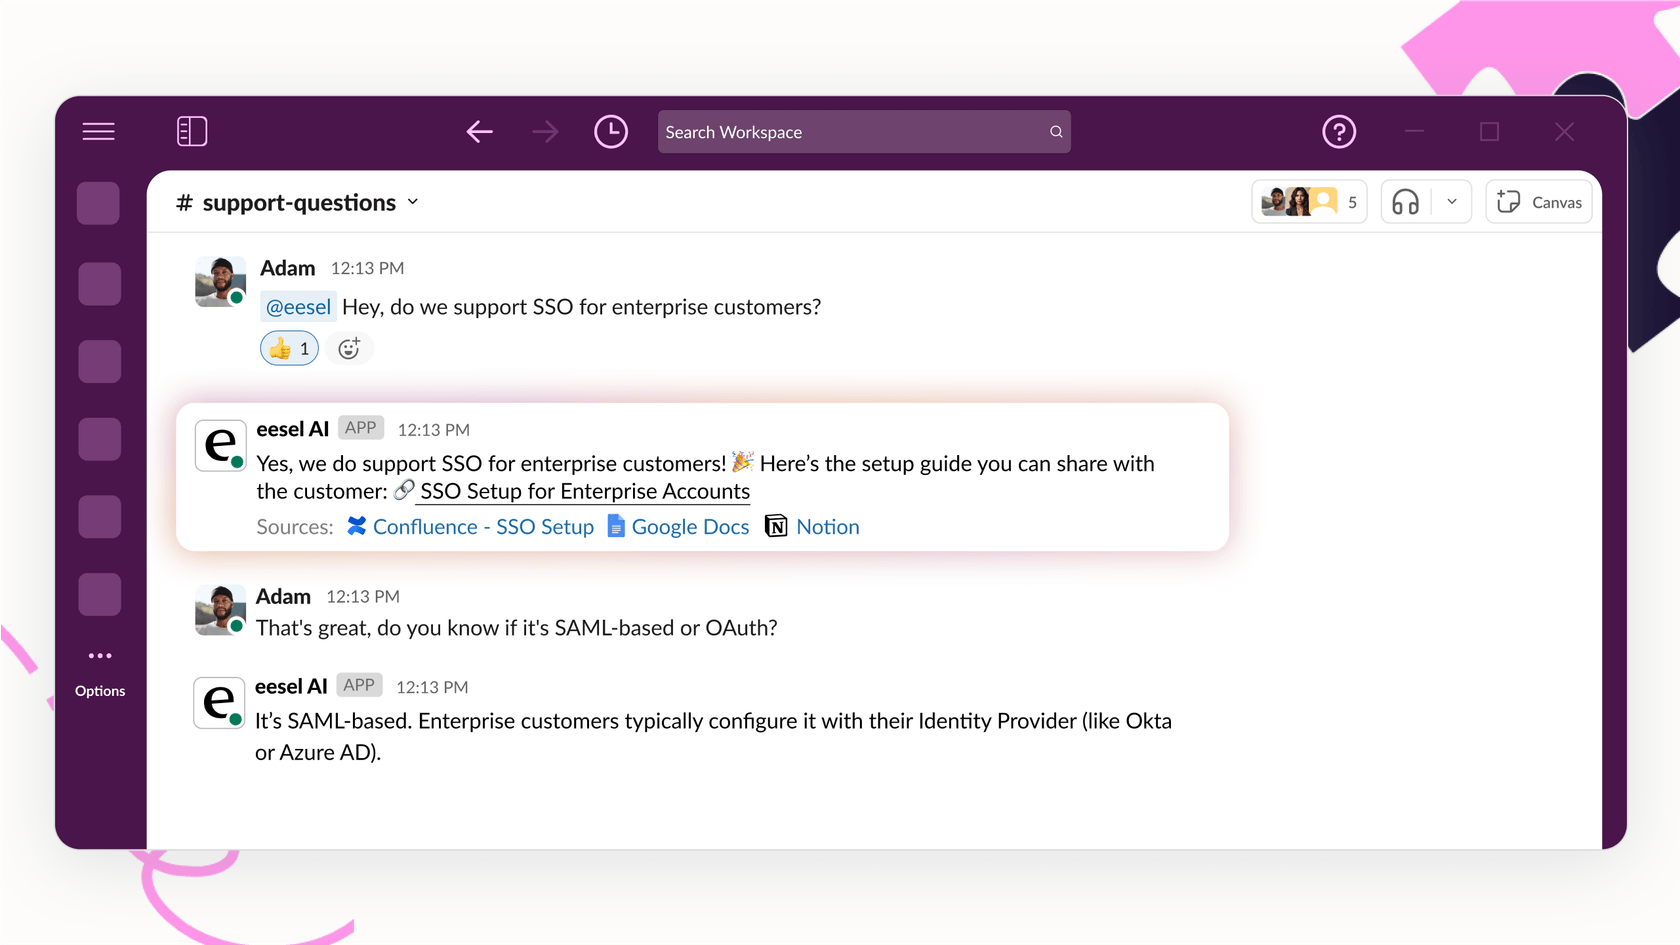The image size is (1680, 945).
Task: Open the huddle options chevron
Action: point(1452,201)
